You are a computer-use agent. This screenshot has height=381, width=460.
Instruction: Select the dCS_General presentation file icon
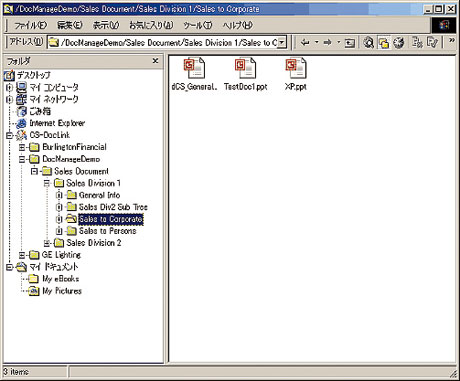tap(194, 68)
